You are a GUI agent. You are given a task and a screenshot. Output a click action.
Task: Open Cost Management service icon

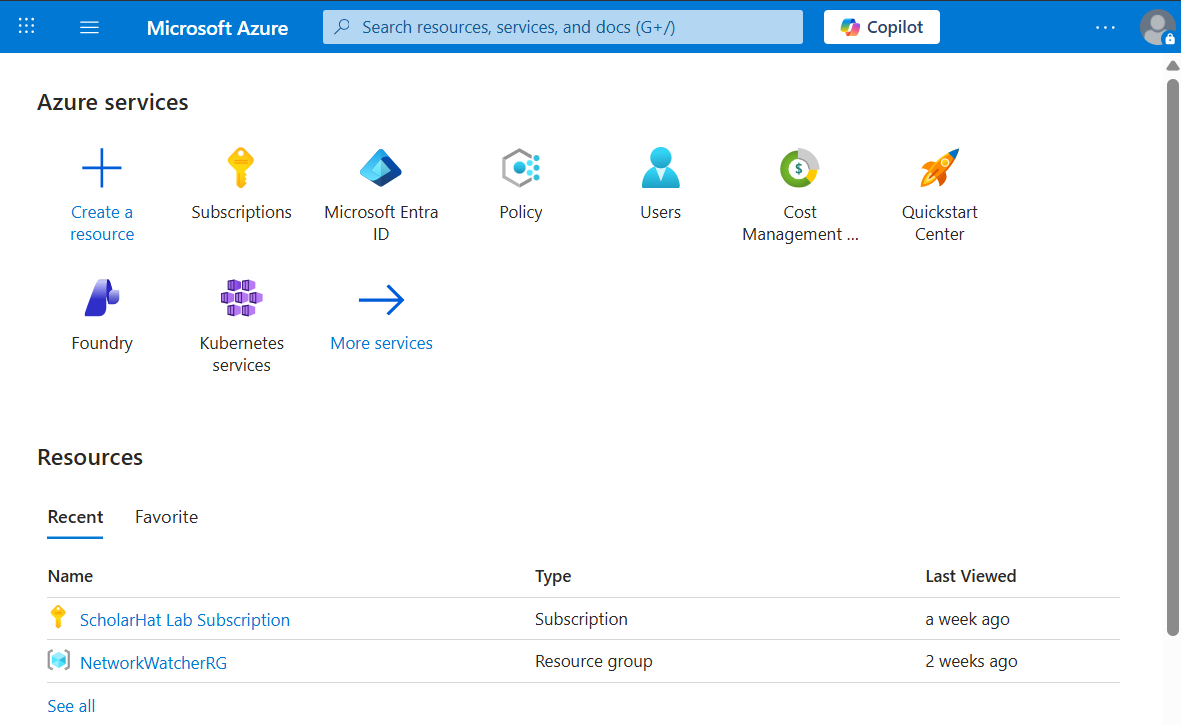tap(799, 168)
